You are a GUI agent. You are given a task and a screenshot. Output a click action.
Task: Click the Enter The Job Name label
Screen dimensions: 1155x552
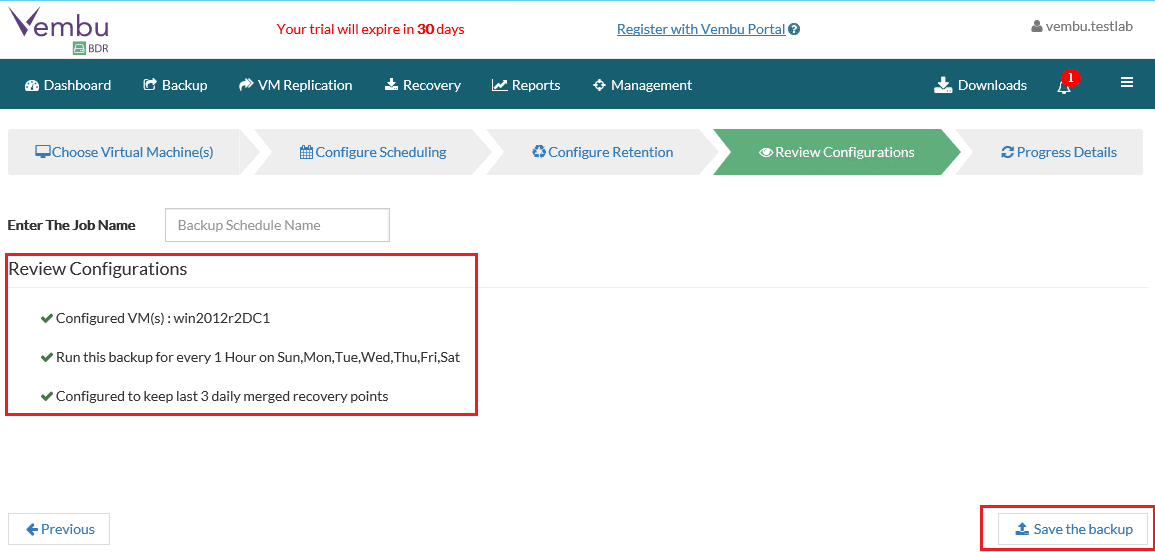71,225
